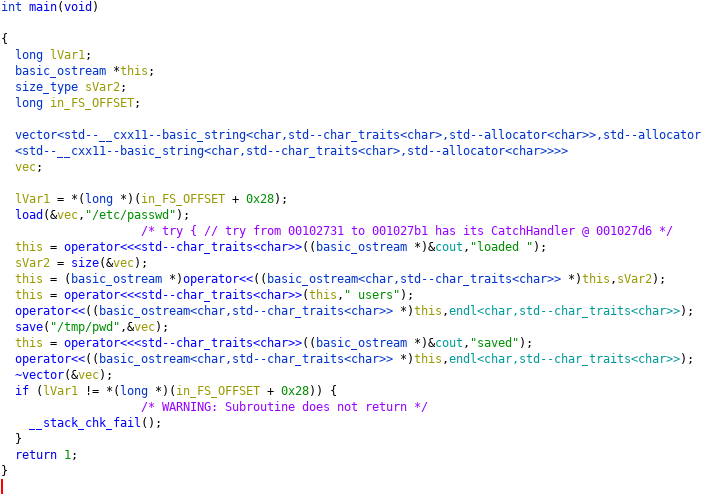The image size is (726, 494).
Task: Click in_FS_OFFSET in long declaration
Action: point(92,103)
